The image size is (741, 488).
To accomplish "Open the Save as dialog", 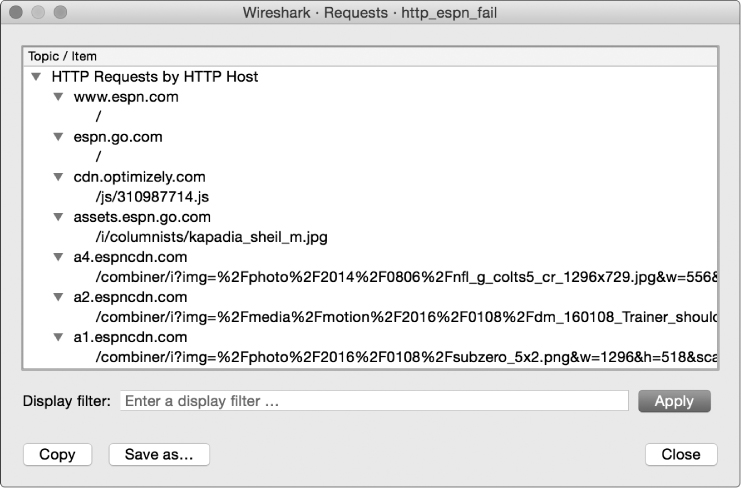I will (x=159, y=454).
